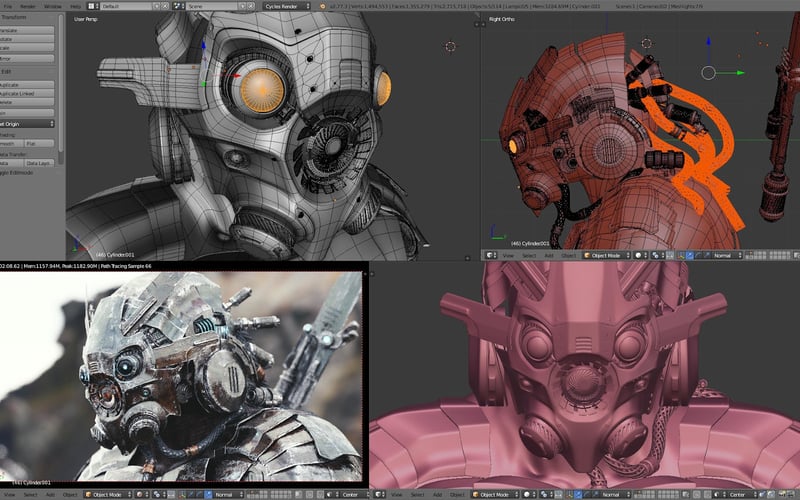Viewport: 800px width, 500px height.
Task: Click the Default screen layout name field
Action: tap(126, 6)
